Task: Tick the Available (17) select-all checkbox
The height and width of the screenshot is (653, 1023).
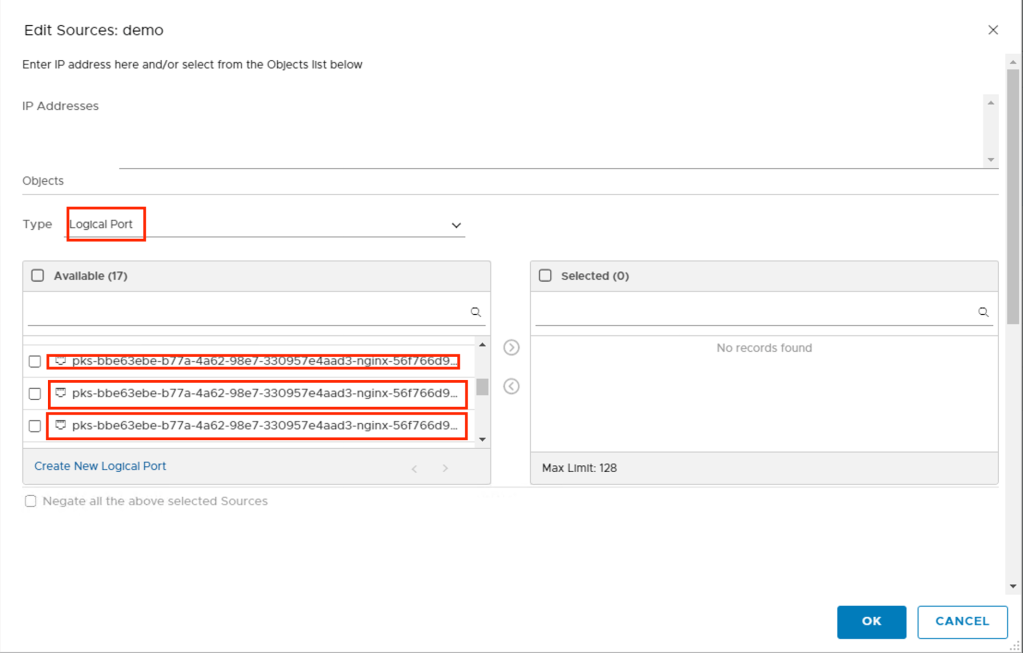Action: pos(38,276)
